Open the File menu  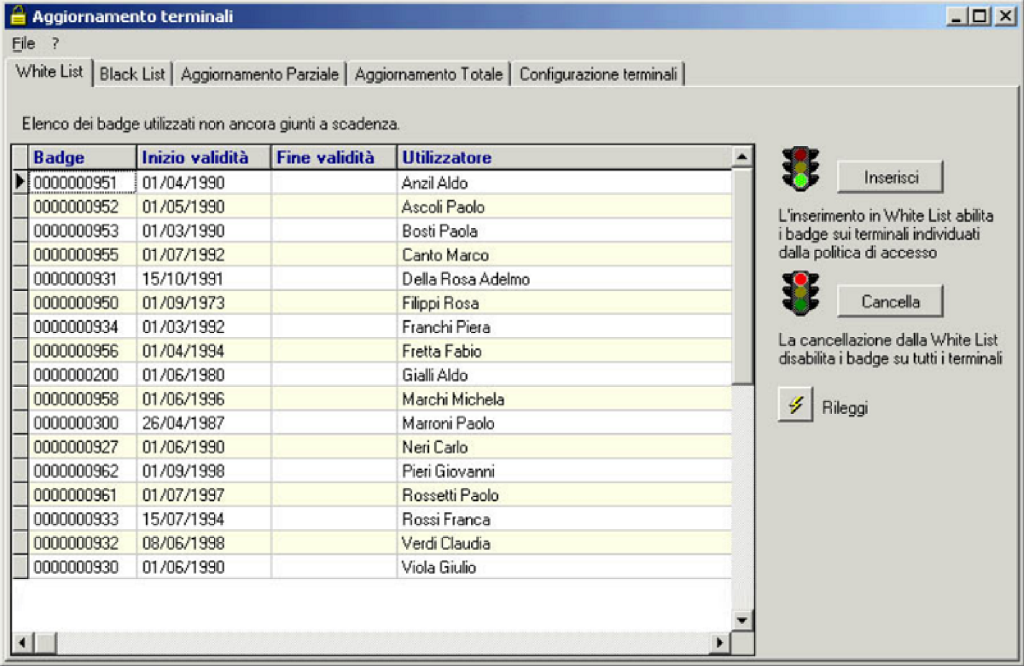pyautogui.click(x=23, y=44)
